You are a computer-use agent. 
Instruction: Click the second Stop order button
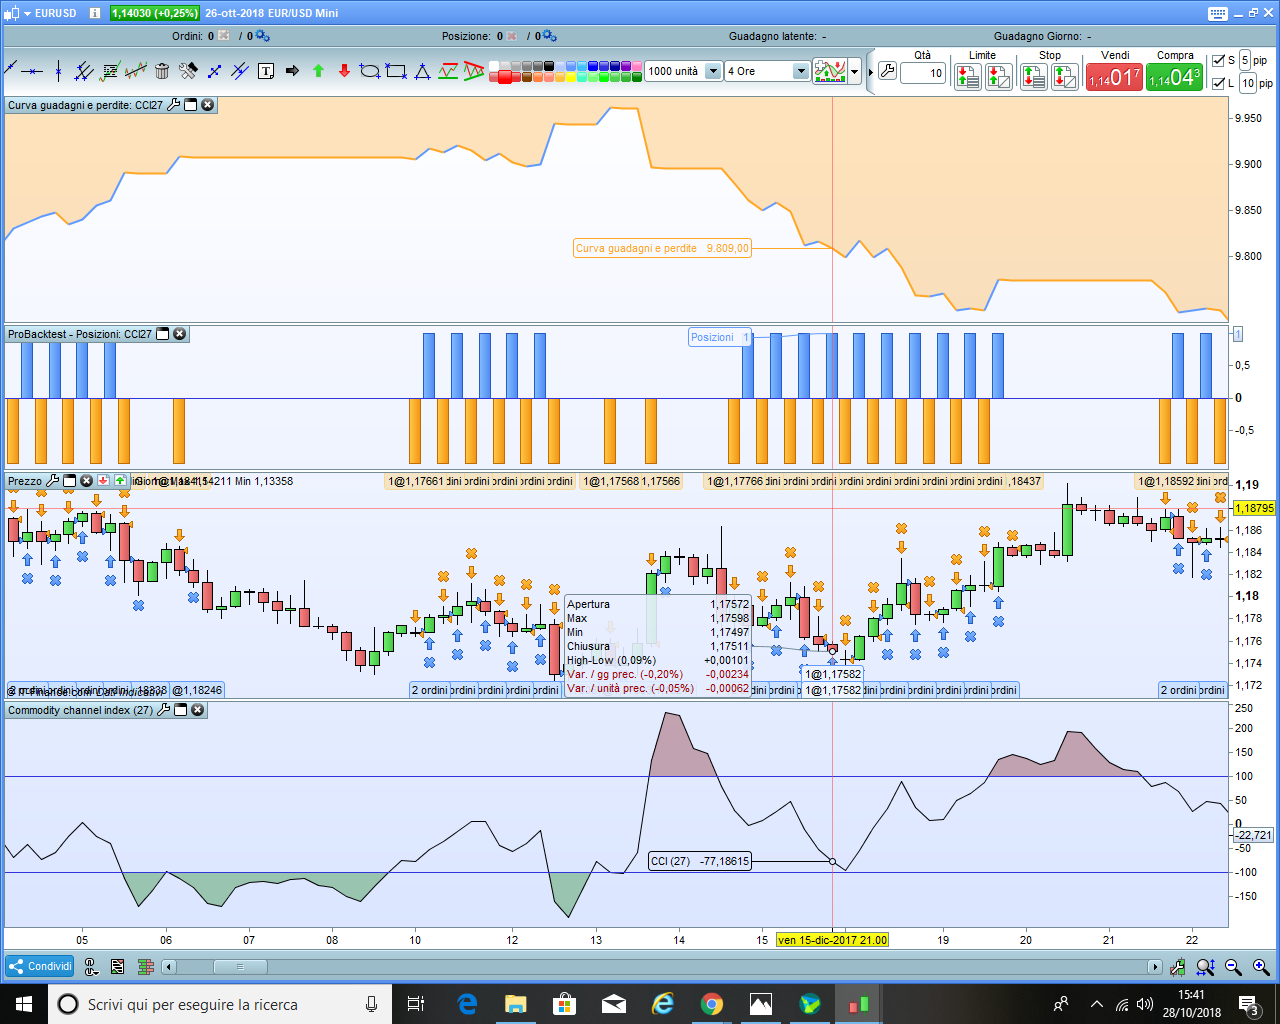[1065, 77]
